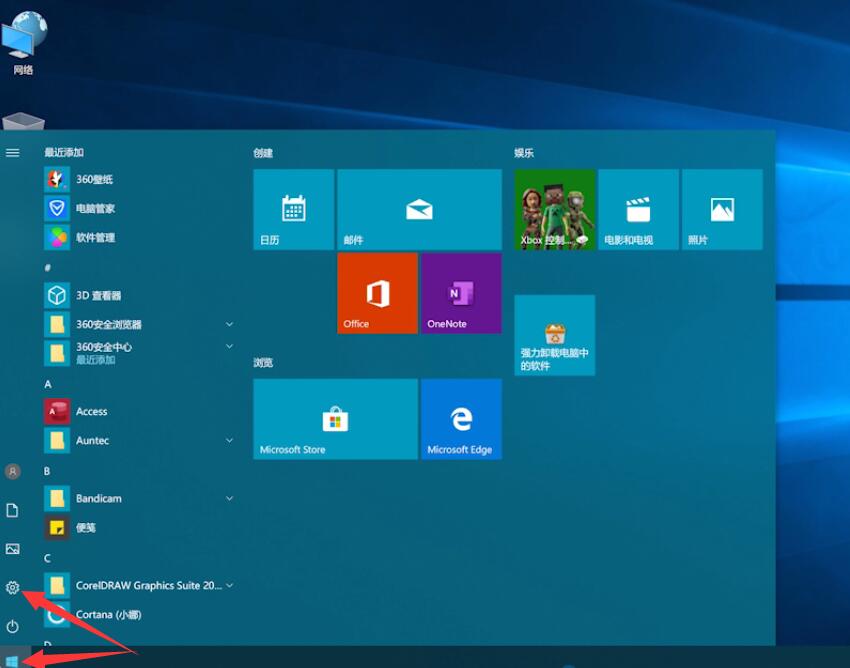
Task: Open the 电脑管家 app
Action: click(138, 208)
